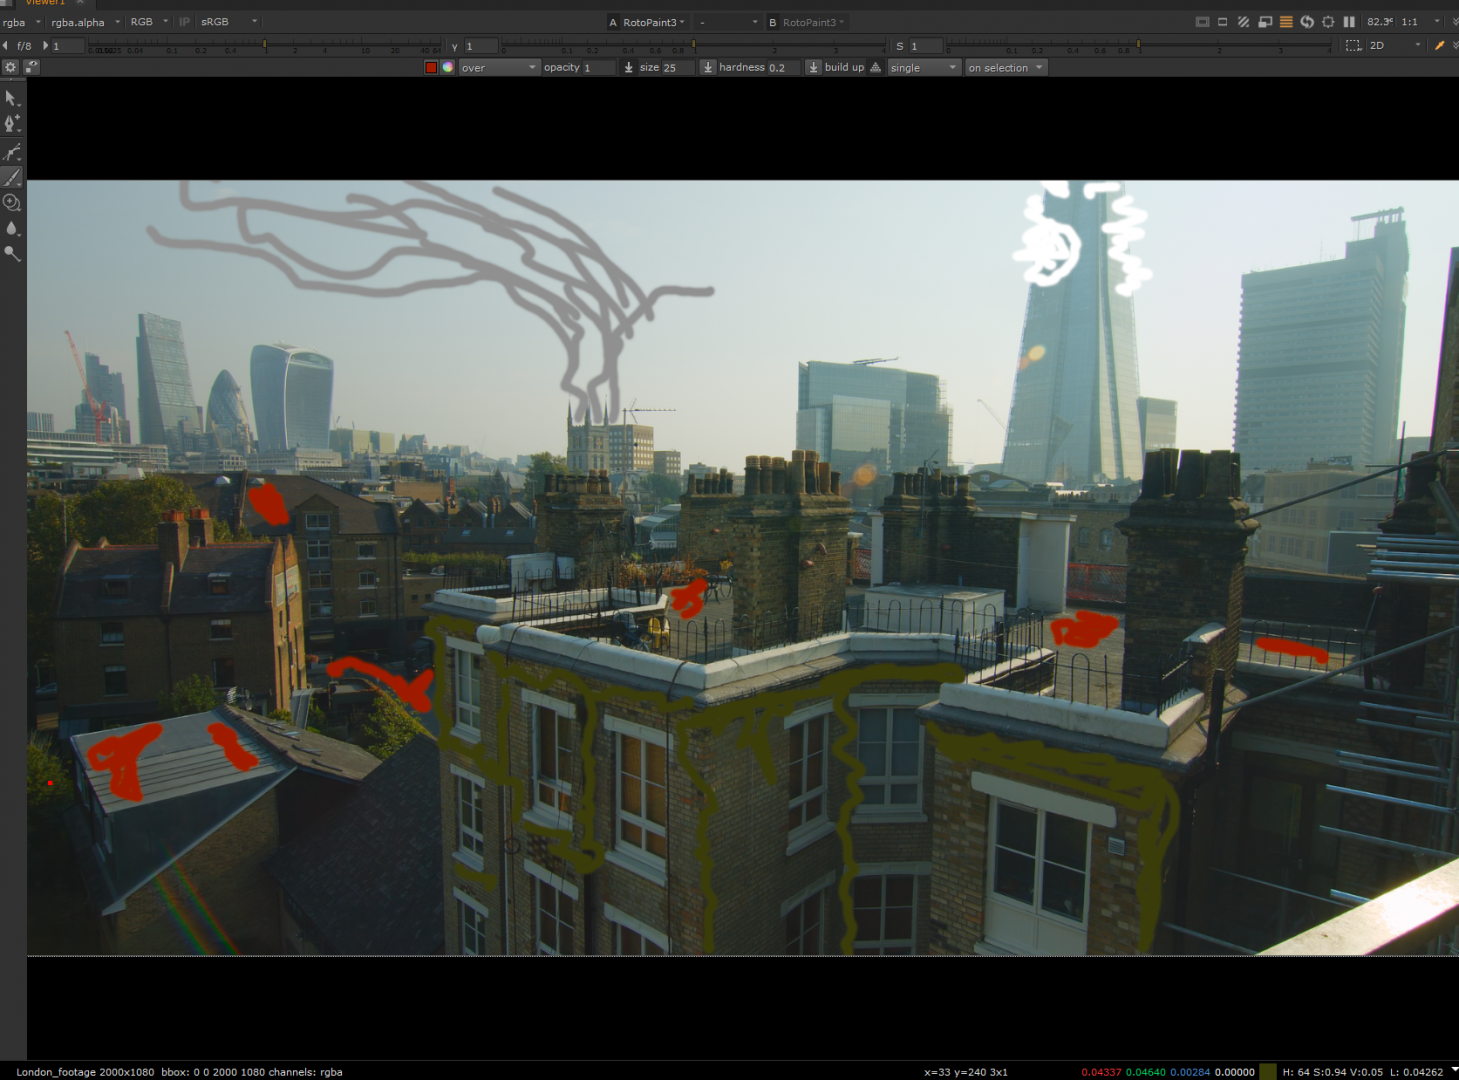
Task: Switch to the Viewer1 tab
Action: [x=44, y=3]
